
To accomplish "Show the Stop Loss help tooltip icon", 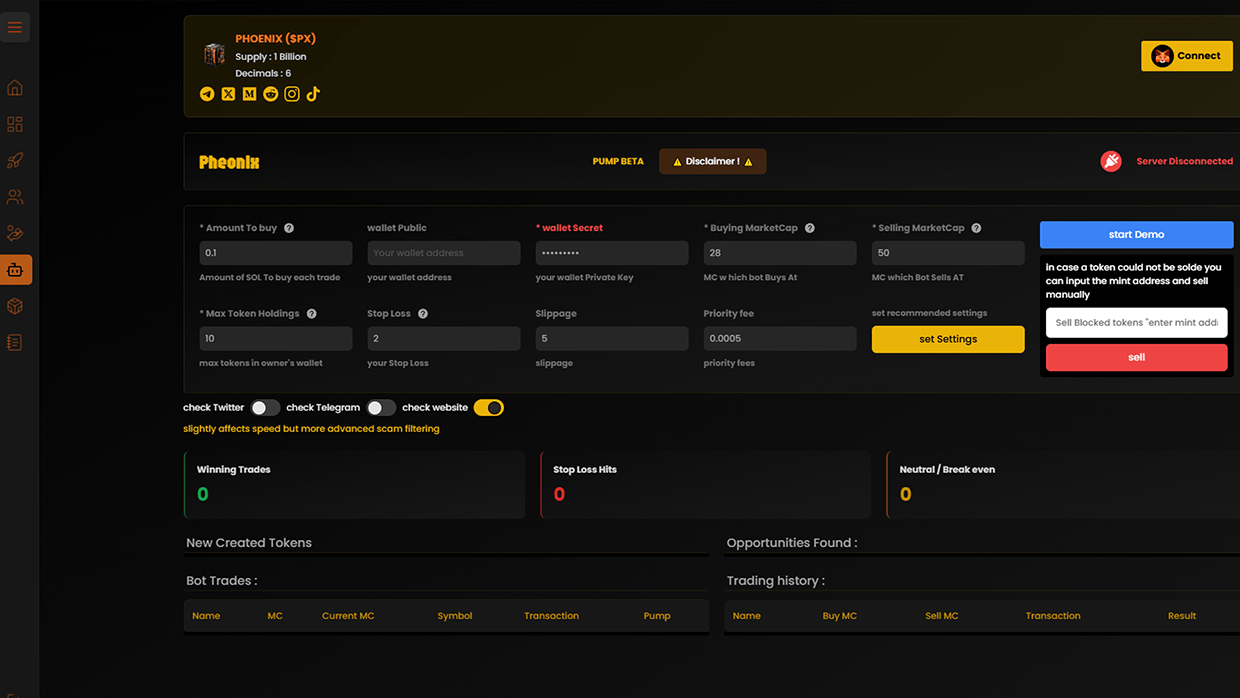I will (x=423, y=314).
